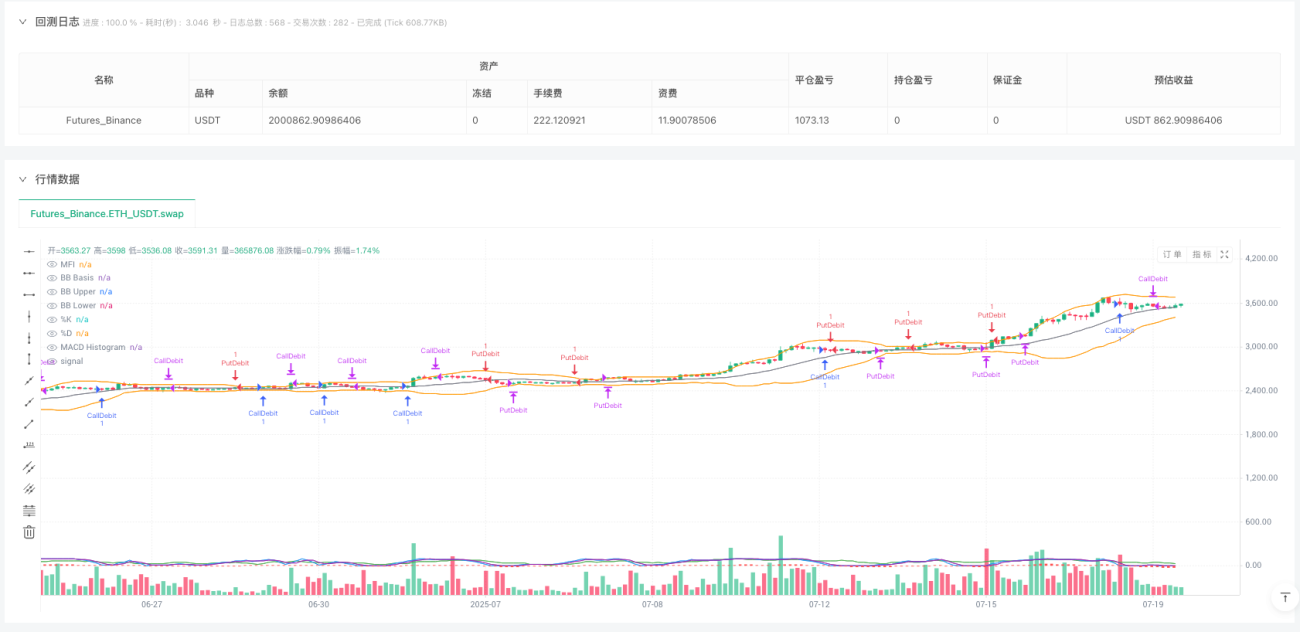1300x632 pixels.
Task: Collapse the 行情数据 section chevron
Action: click(x=23, y=179)
